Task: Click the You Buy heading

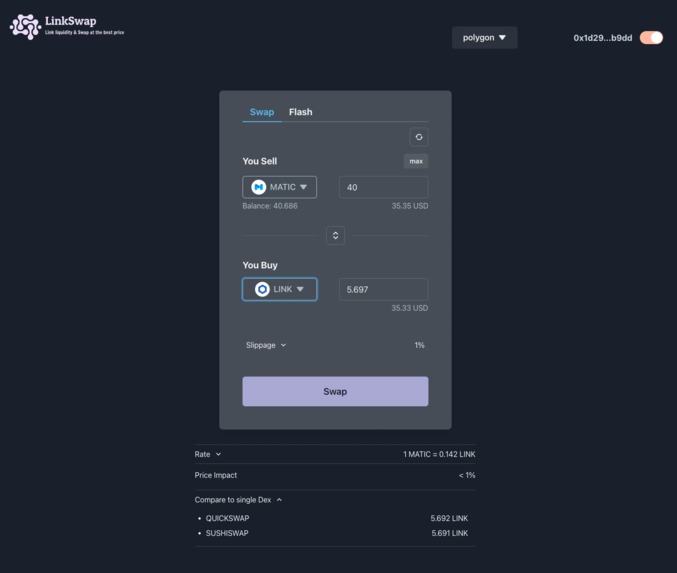Action: point(260,265)
